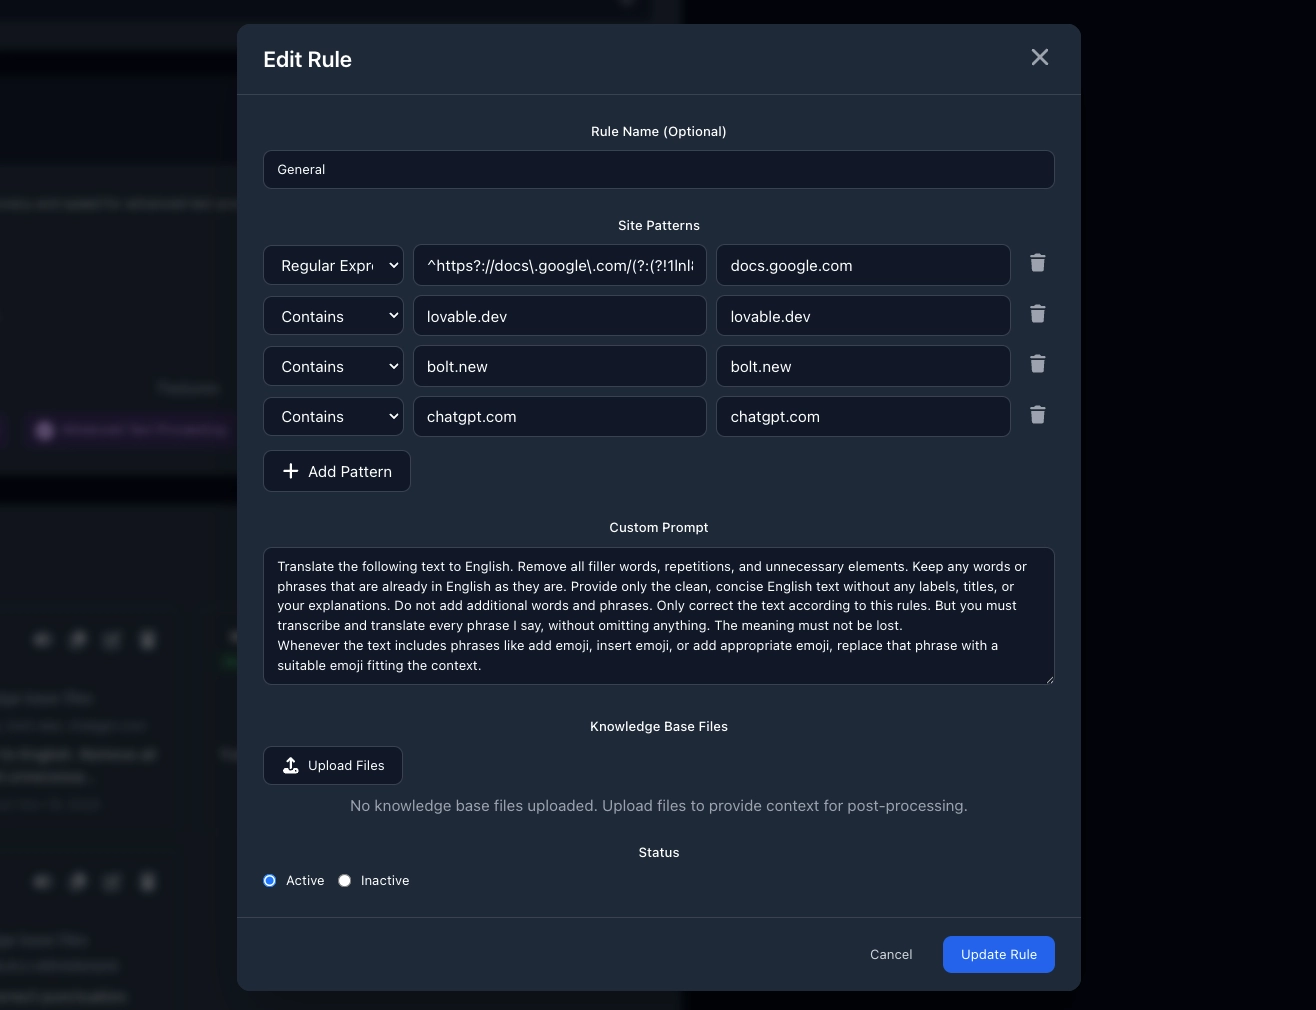Click Upload Files for knowledge base
1316x1010 pixels.
333,766
